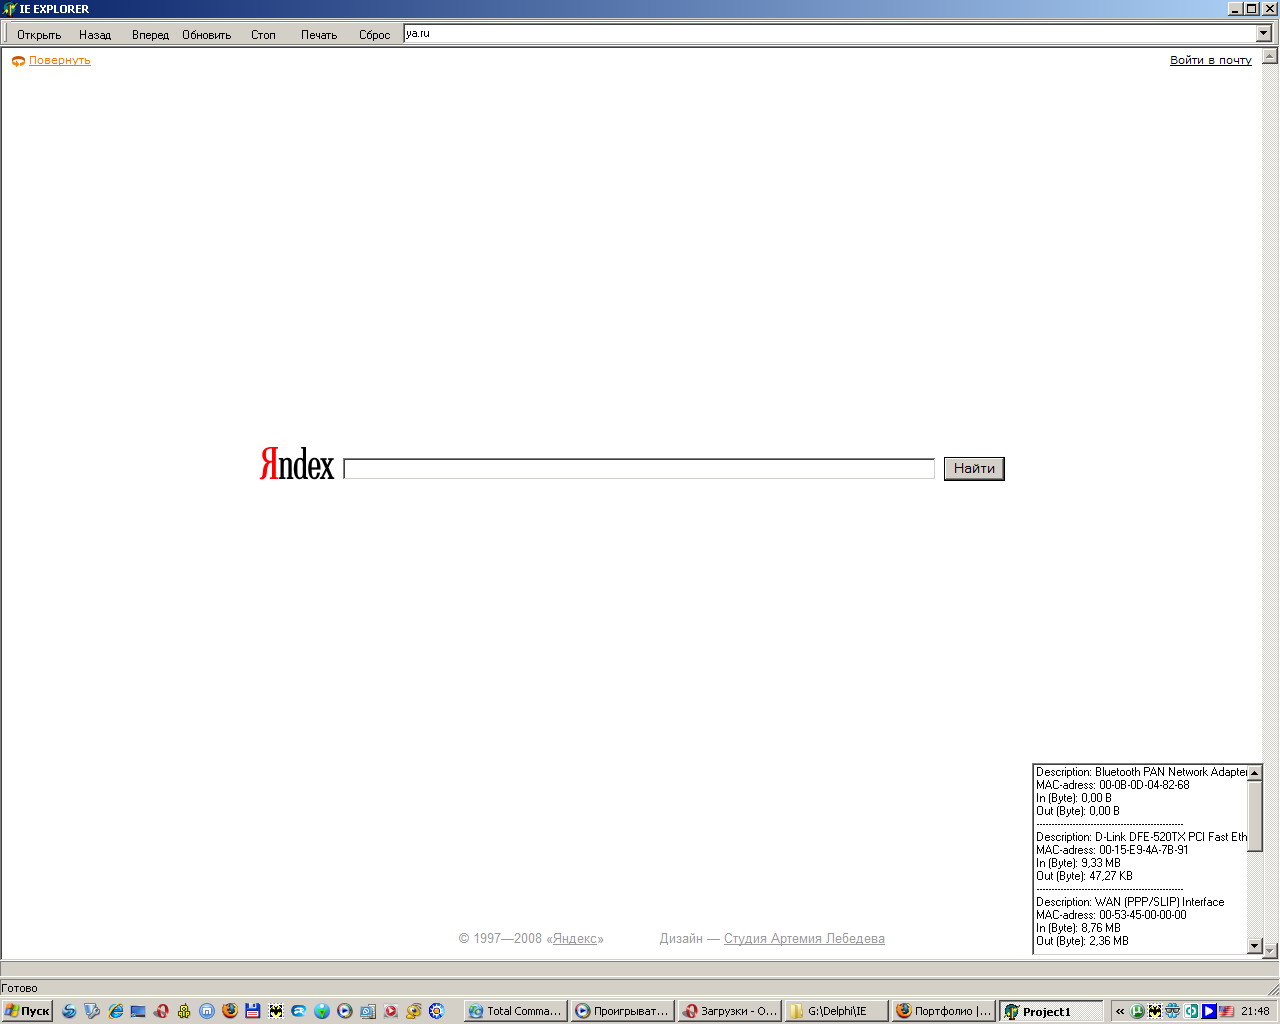Click the 21:48 system clock
1280x1024 pixels.
click(x=1255, y=1011)
